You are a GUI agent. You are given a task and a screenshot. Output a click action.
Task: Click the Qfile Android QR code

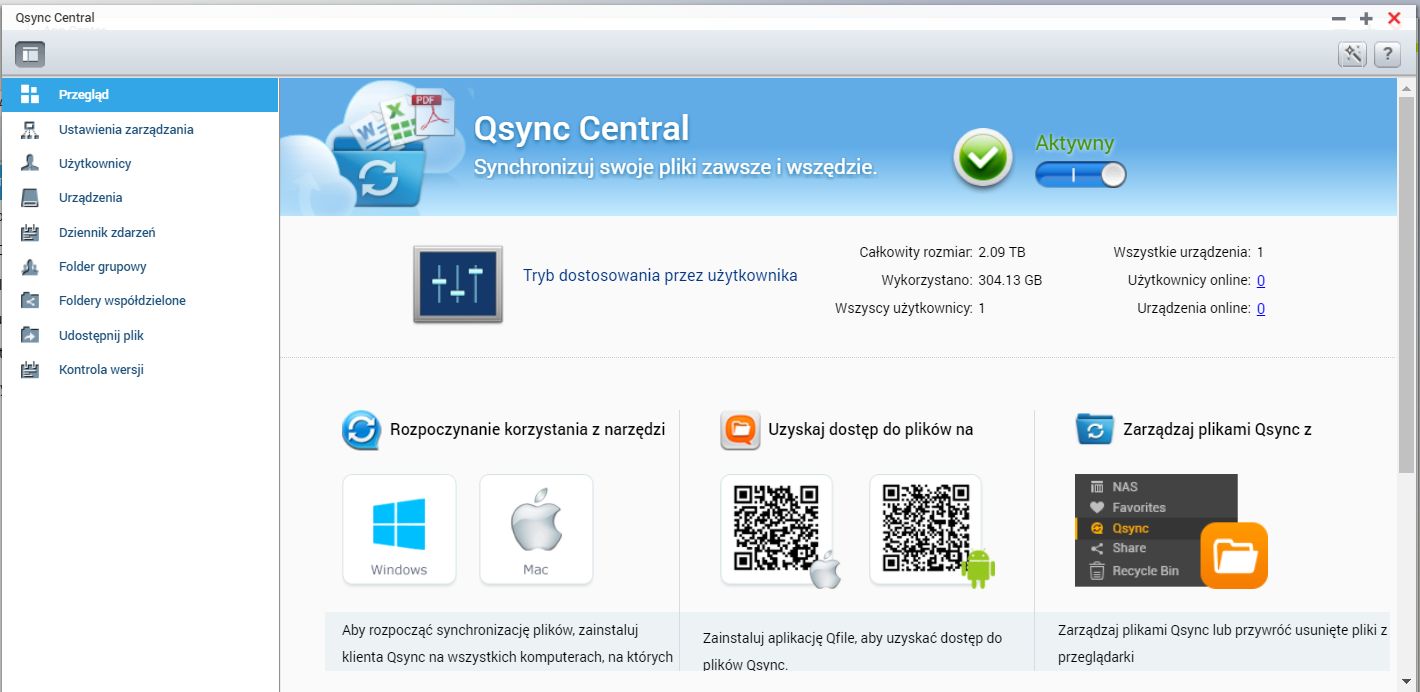point(926,529)
